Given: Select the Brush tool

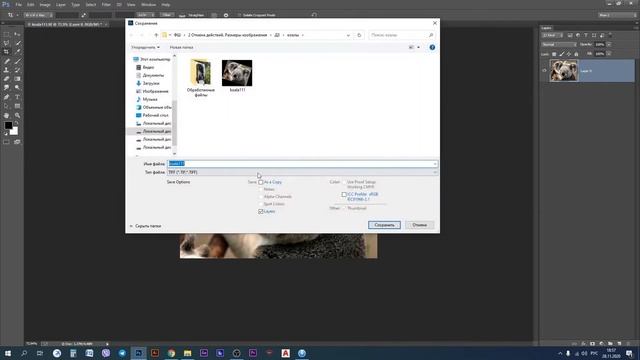Looking at the screenshot, I should coord(17,61).
